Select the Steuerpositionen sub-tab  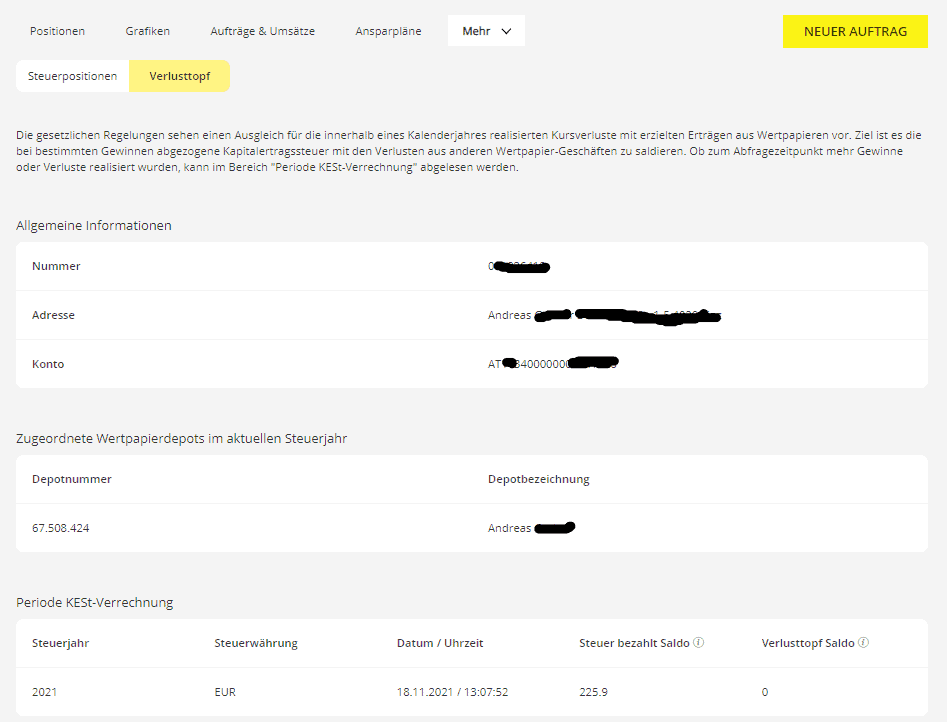click(73, 76)
